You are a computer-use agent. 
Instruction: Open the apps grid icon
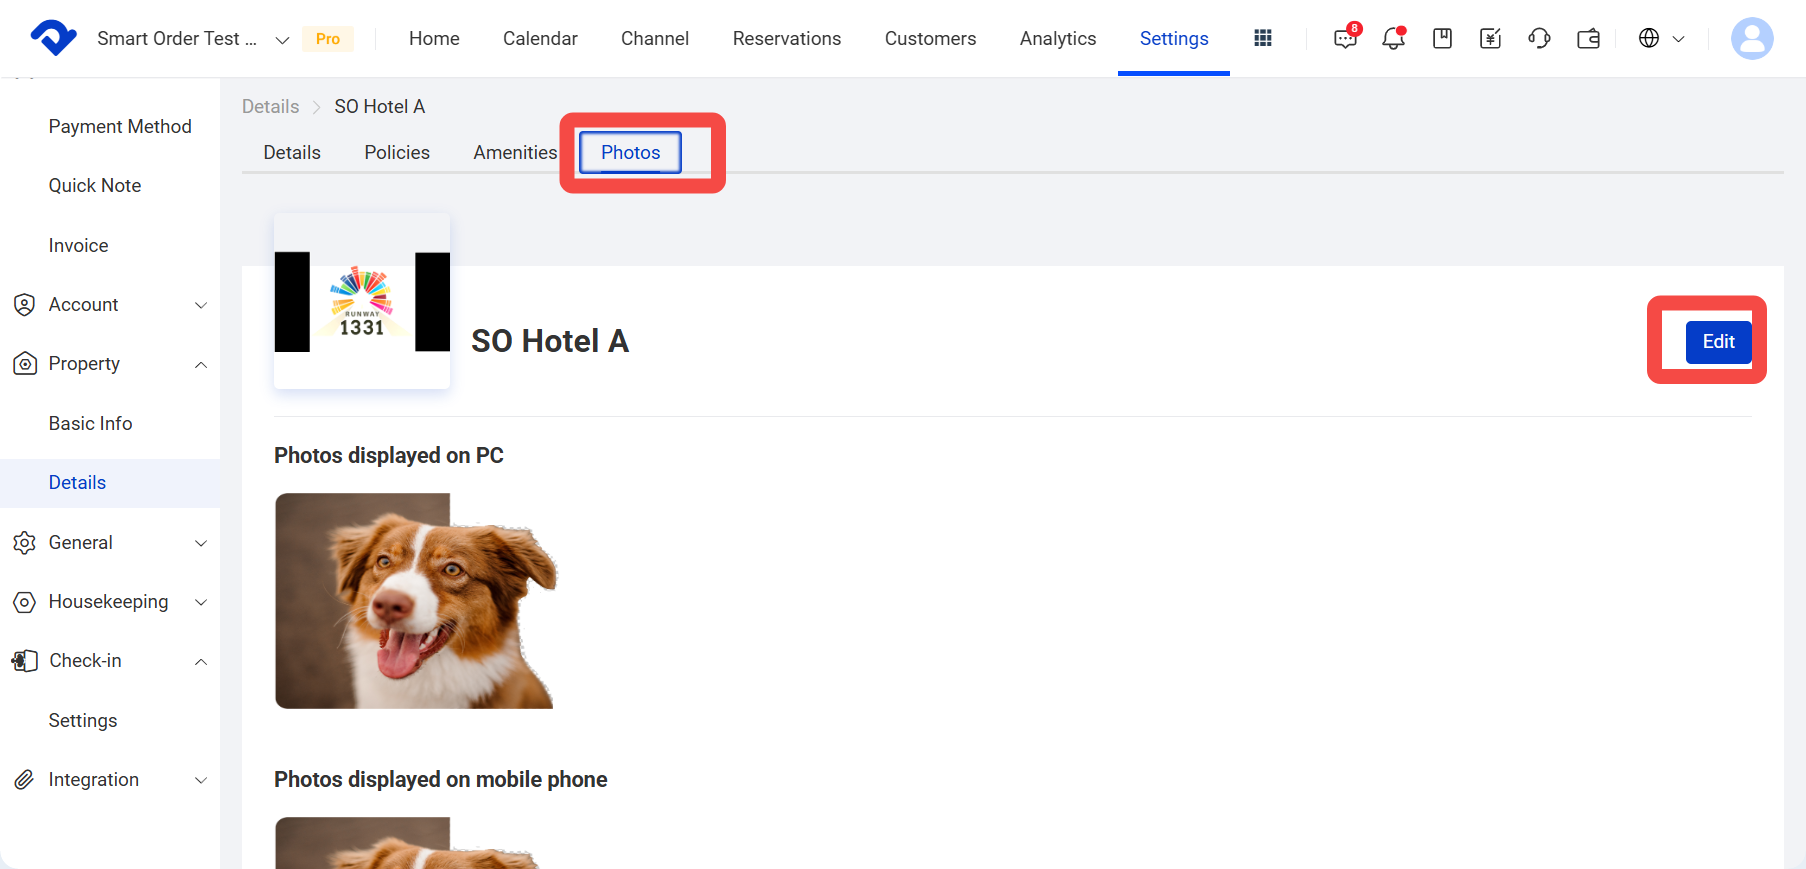point(1263,38)
